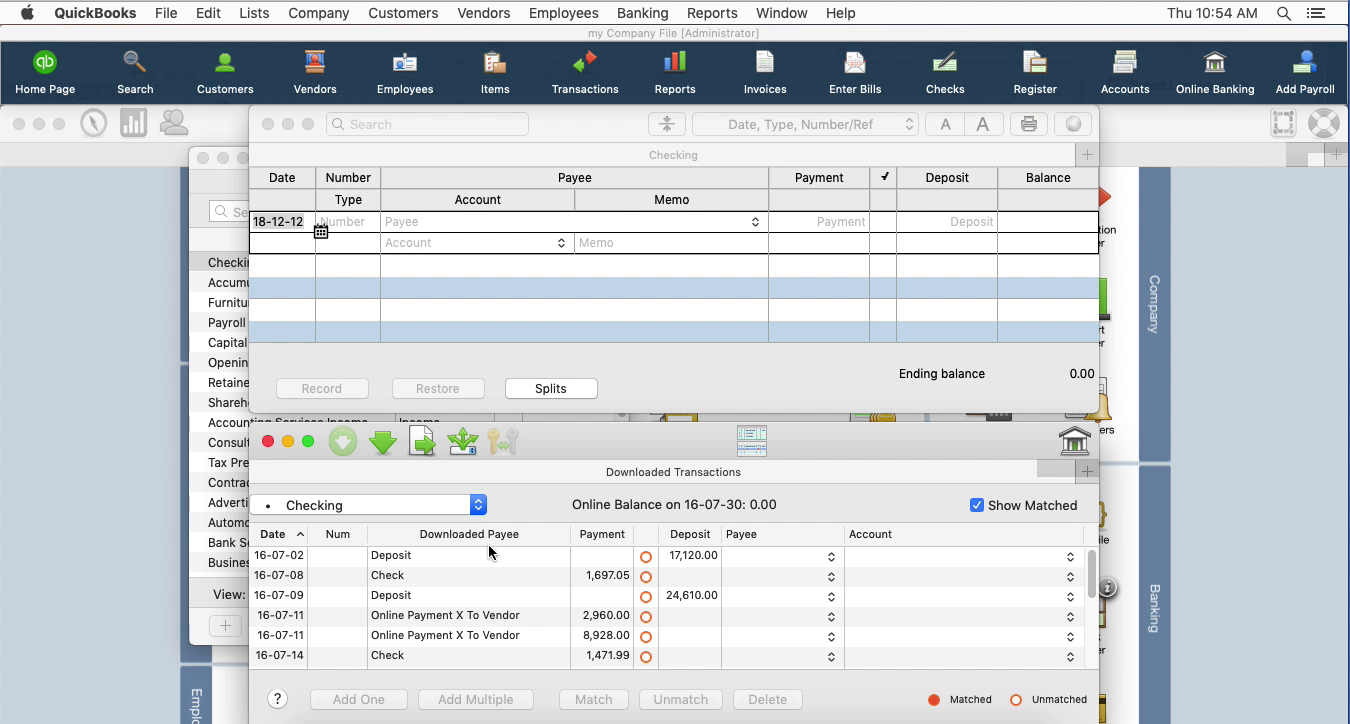Open the calendar picker beside the date

tap(321, 232)
